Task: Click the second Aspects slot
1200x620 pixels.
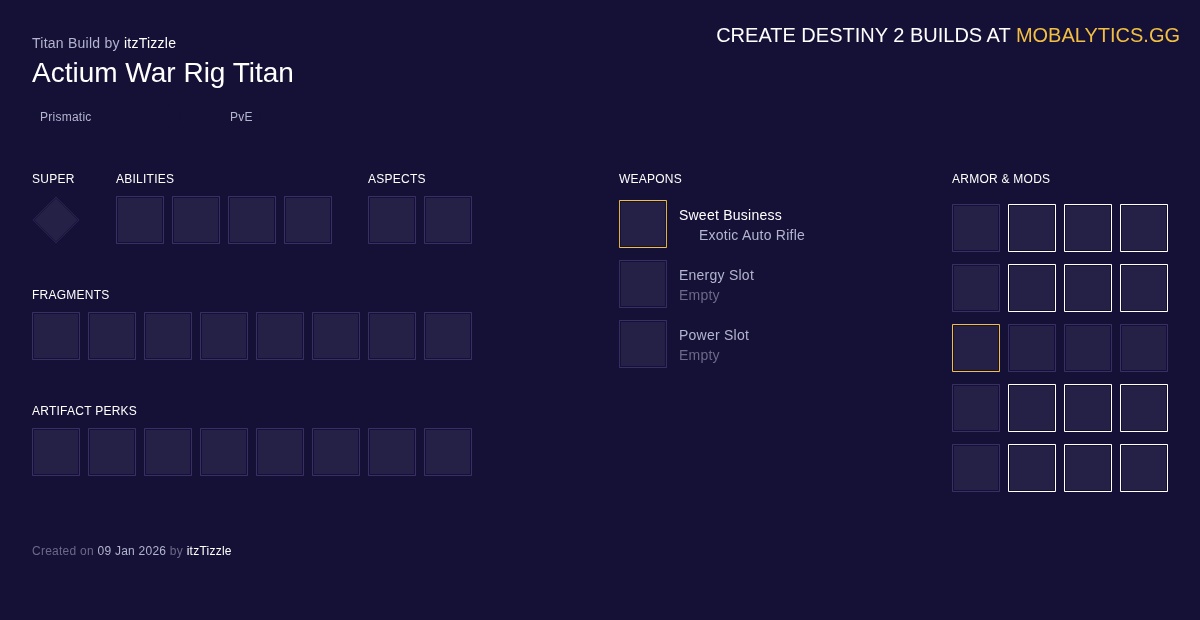Action: tap(448, 220)
